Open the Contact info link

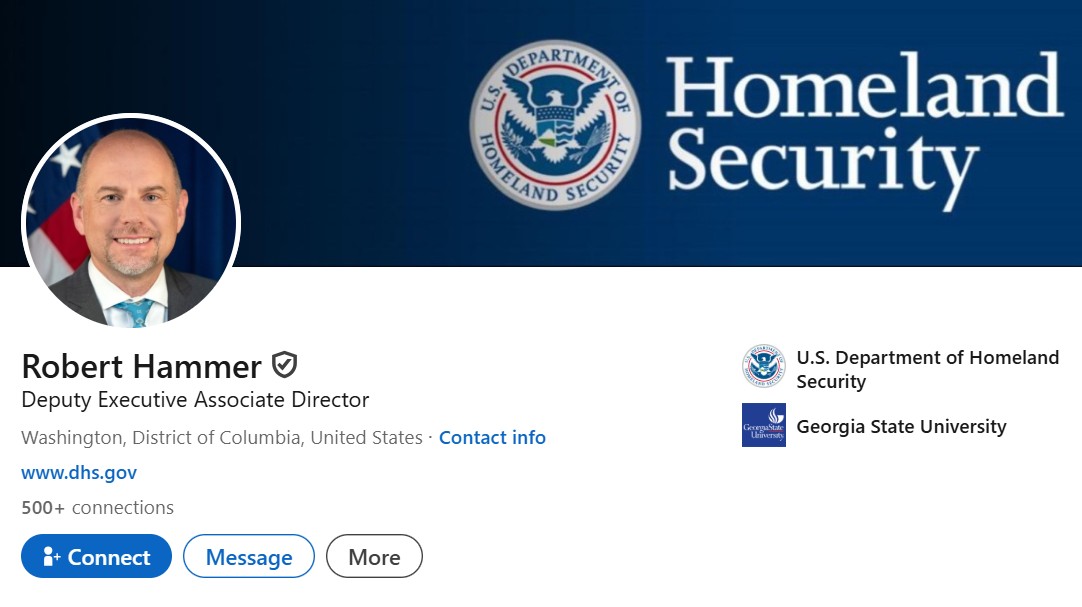coord(492,437)
